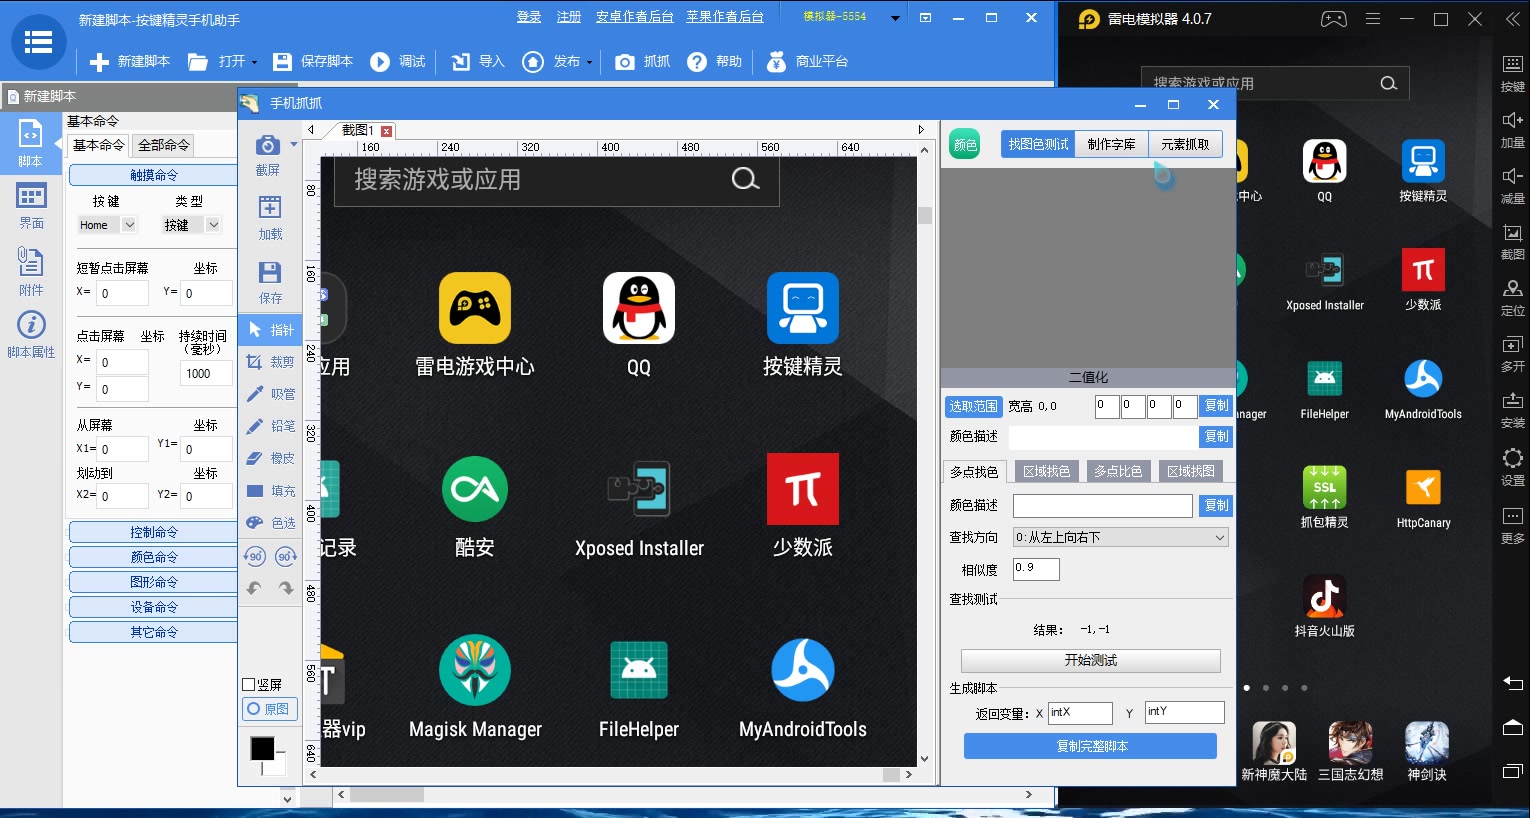Expand the 控制命令 command group
Viewport: 1530px width, 818px height.
pyautogui.click(x=154, y=532)
